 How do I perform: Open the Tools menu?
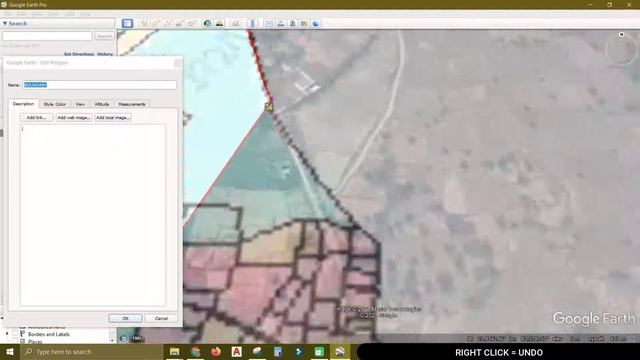point(53,14)
